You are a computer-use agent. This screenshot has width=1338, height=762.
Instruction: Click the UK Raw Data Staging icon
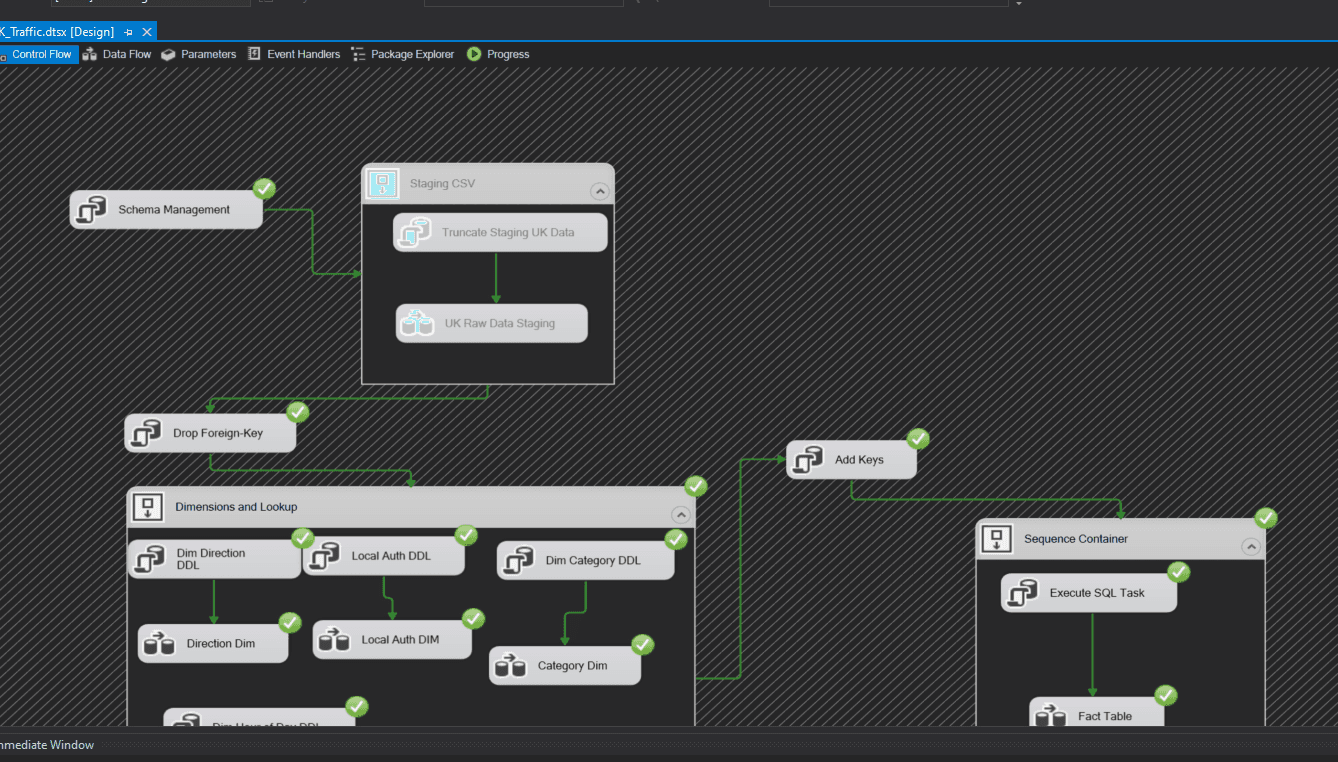coord(417,323)
